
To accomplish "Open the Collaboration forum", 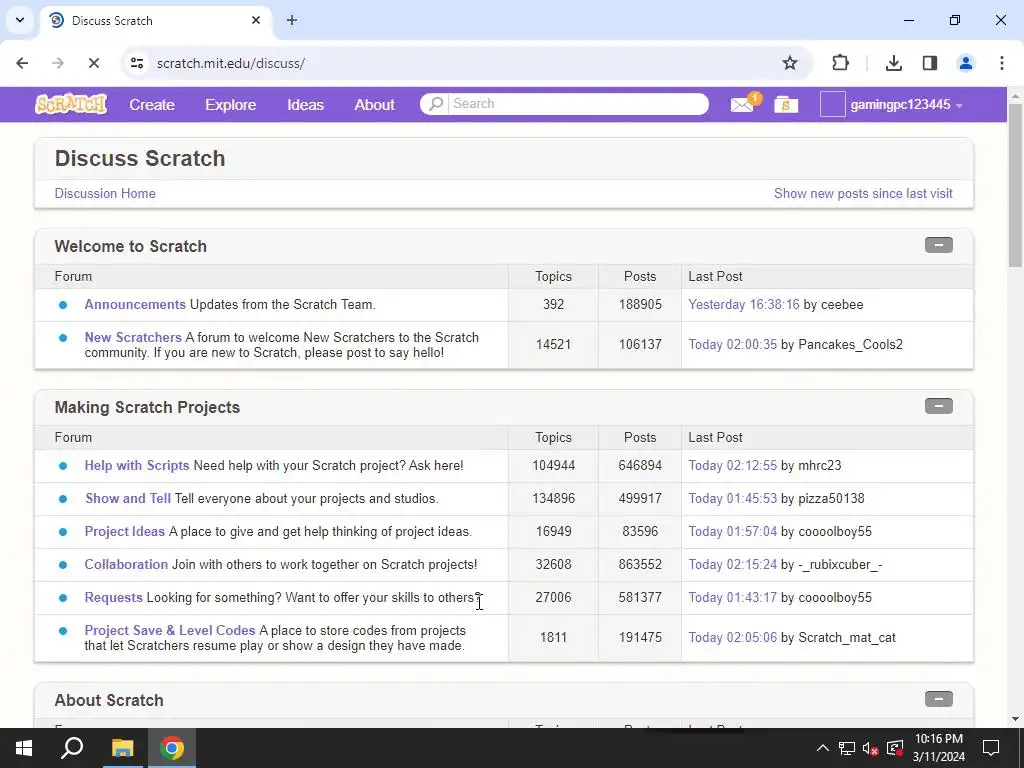I will [126, 564].
